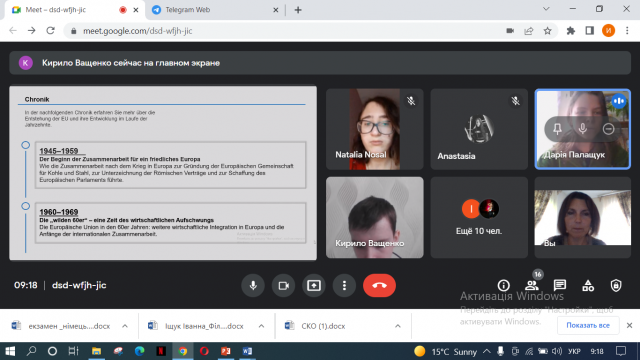Viewport: 640px width, 360px height.
Task: Open Netflix from taskbar
Action: (x=161, y=351)
